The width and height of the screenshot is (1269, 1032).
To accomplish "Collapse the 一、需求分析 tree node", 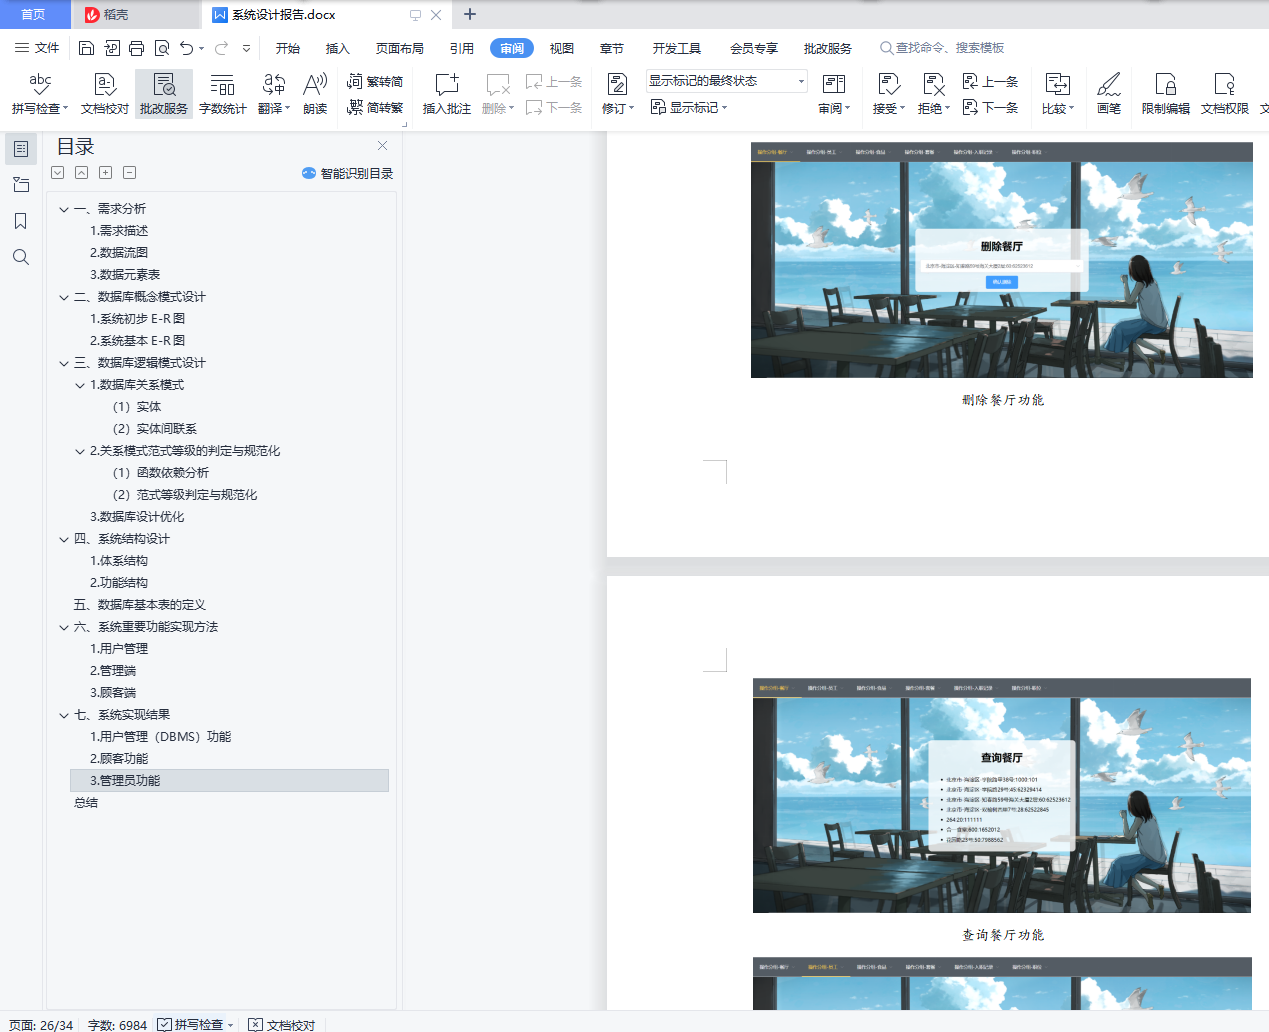I will 64,209.
